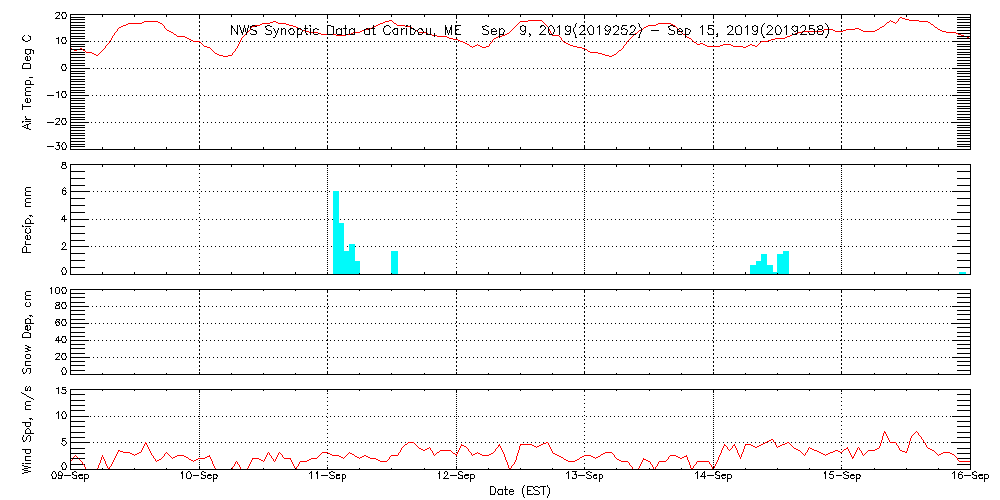Screen dimensions: 1000x500
Task: Click the '15' tick on the wind speed axis
Action: click(60, 391)
